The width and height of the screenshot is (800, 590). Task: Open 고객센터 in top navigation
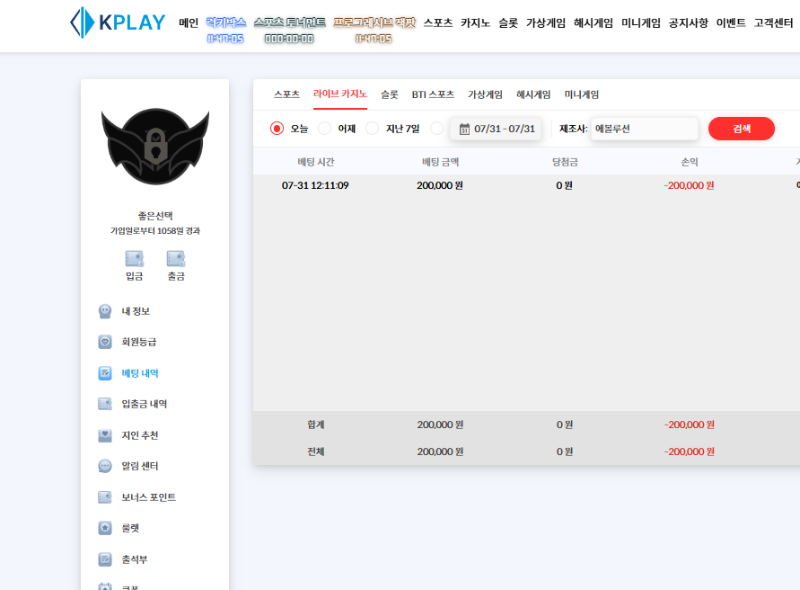pos(773,23)
